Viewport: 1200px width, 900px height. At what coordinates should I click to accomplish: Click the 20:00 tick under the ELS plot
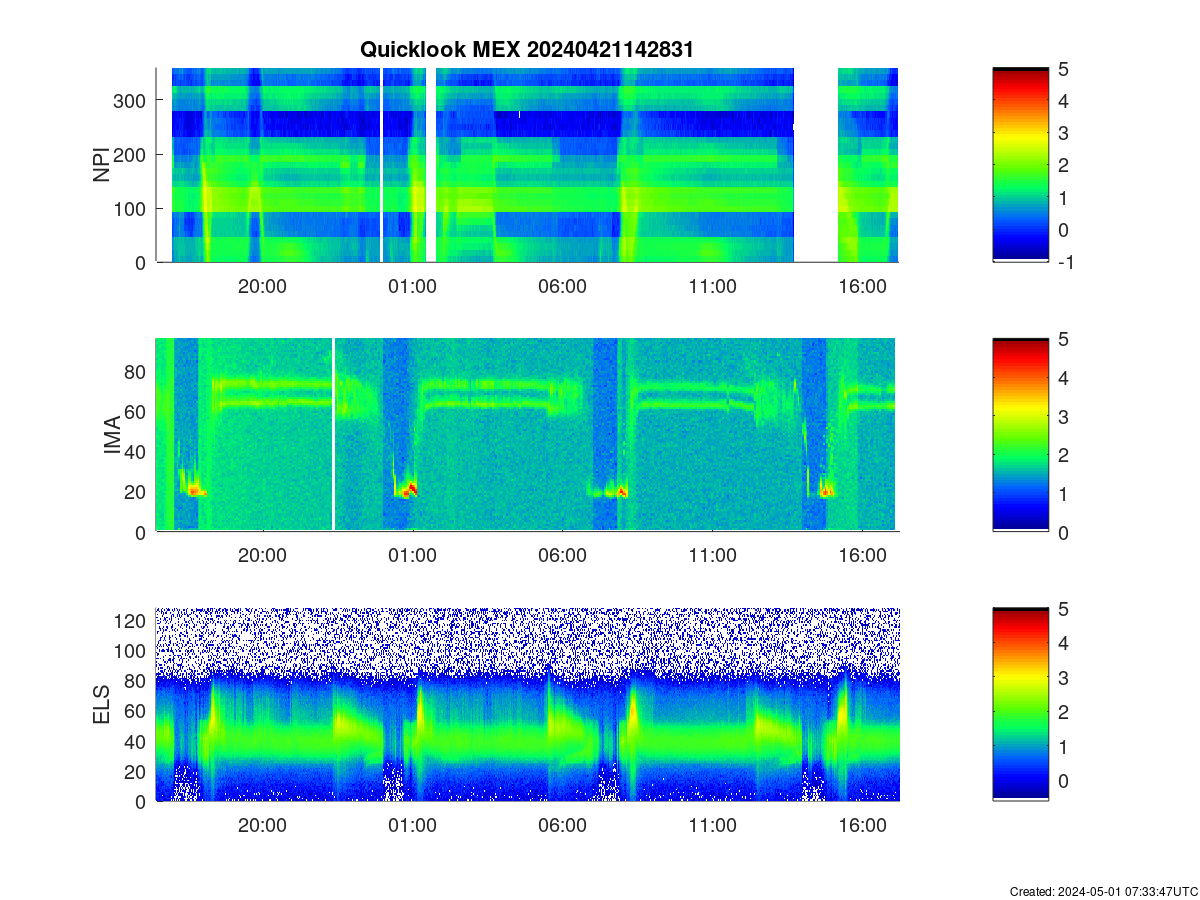262,826
